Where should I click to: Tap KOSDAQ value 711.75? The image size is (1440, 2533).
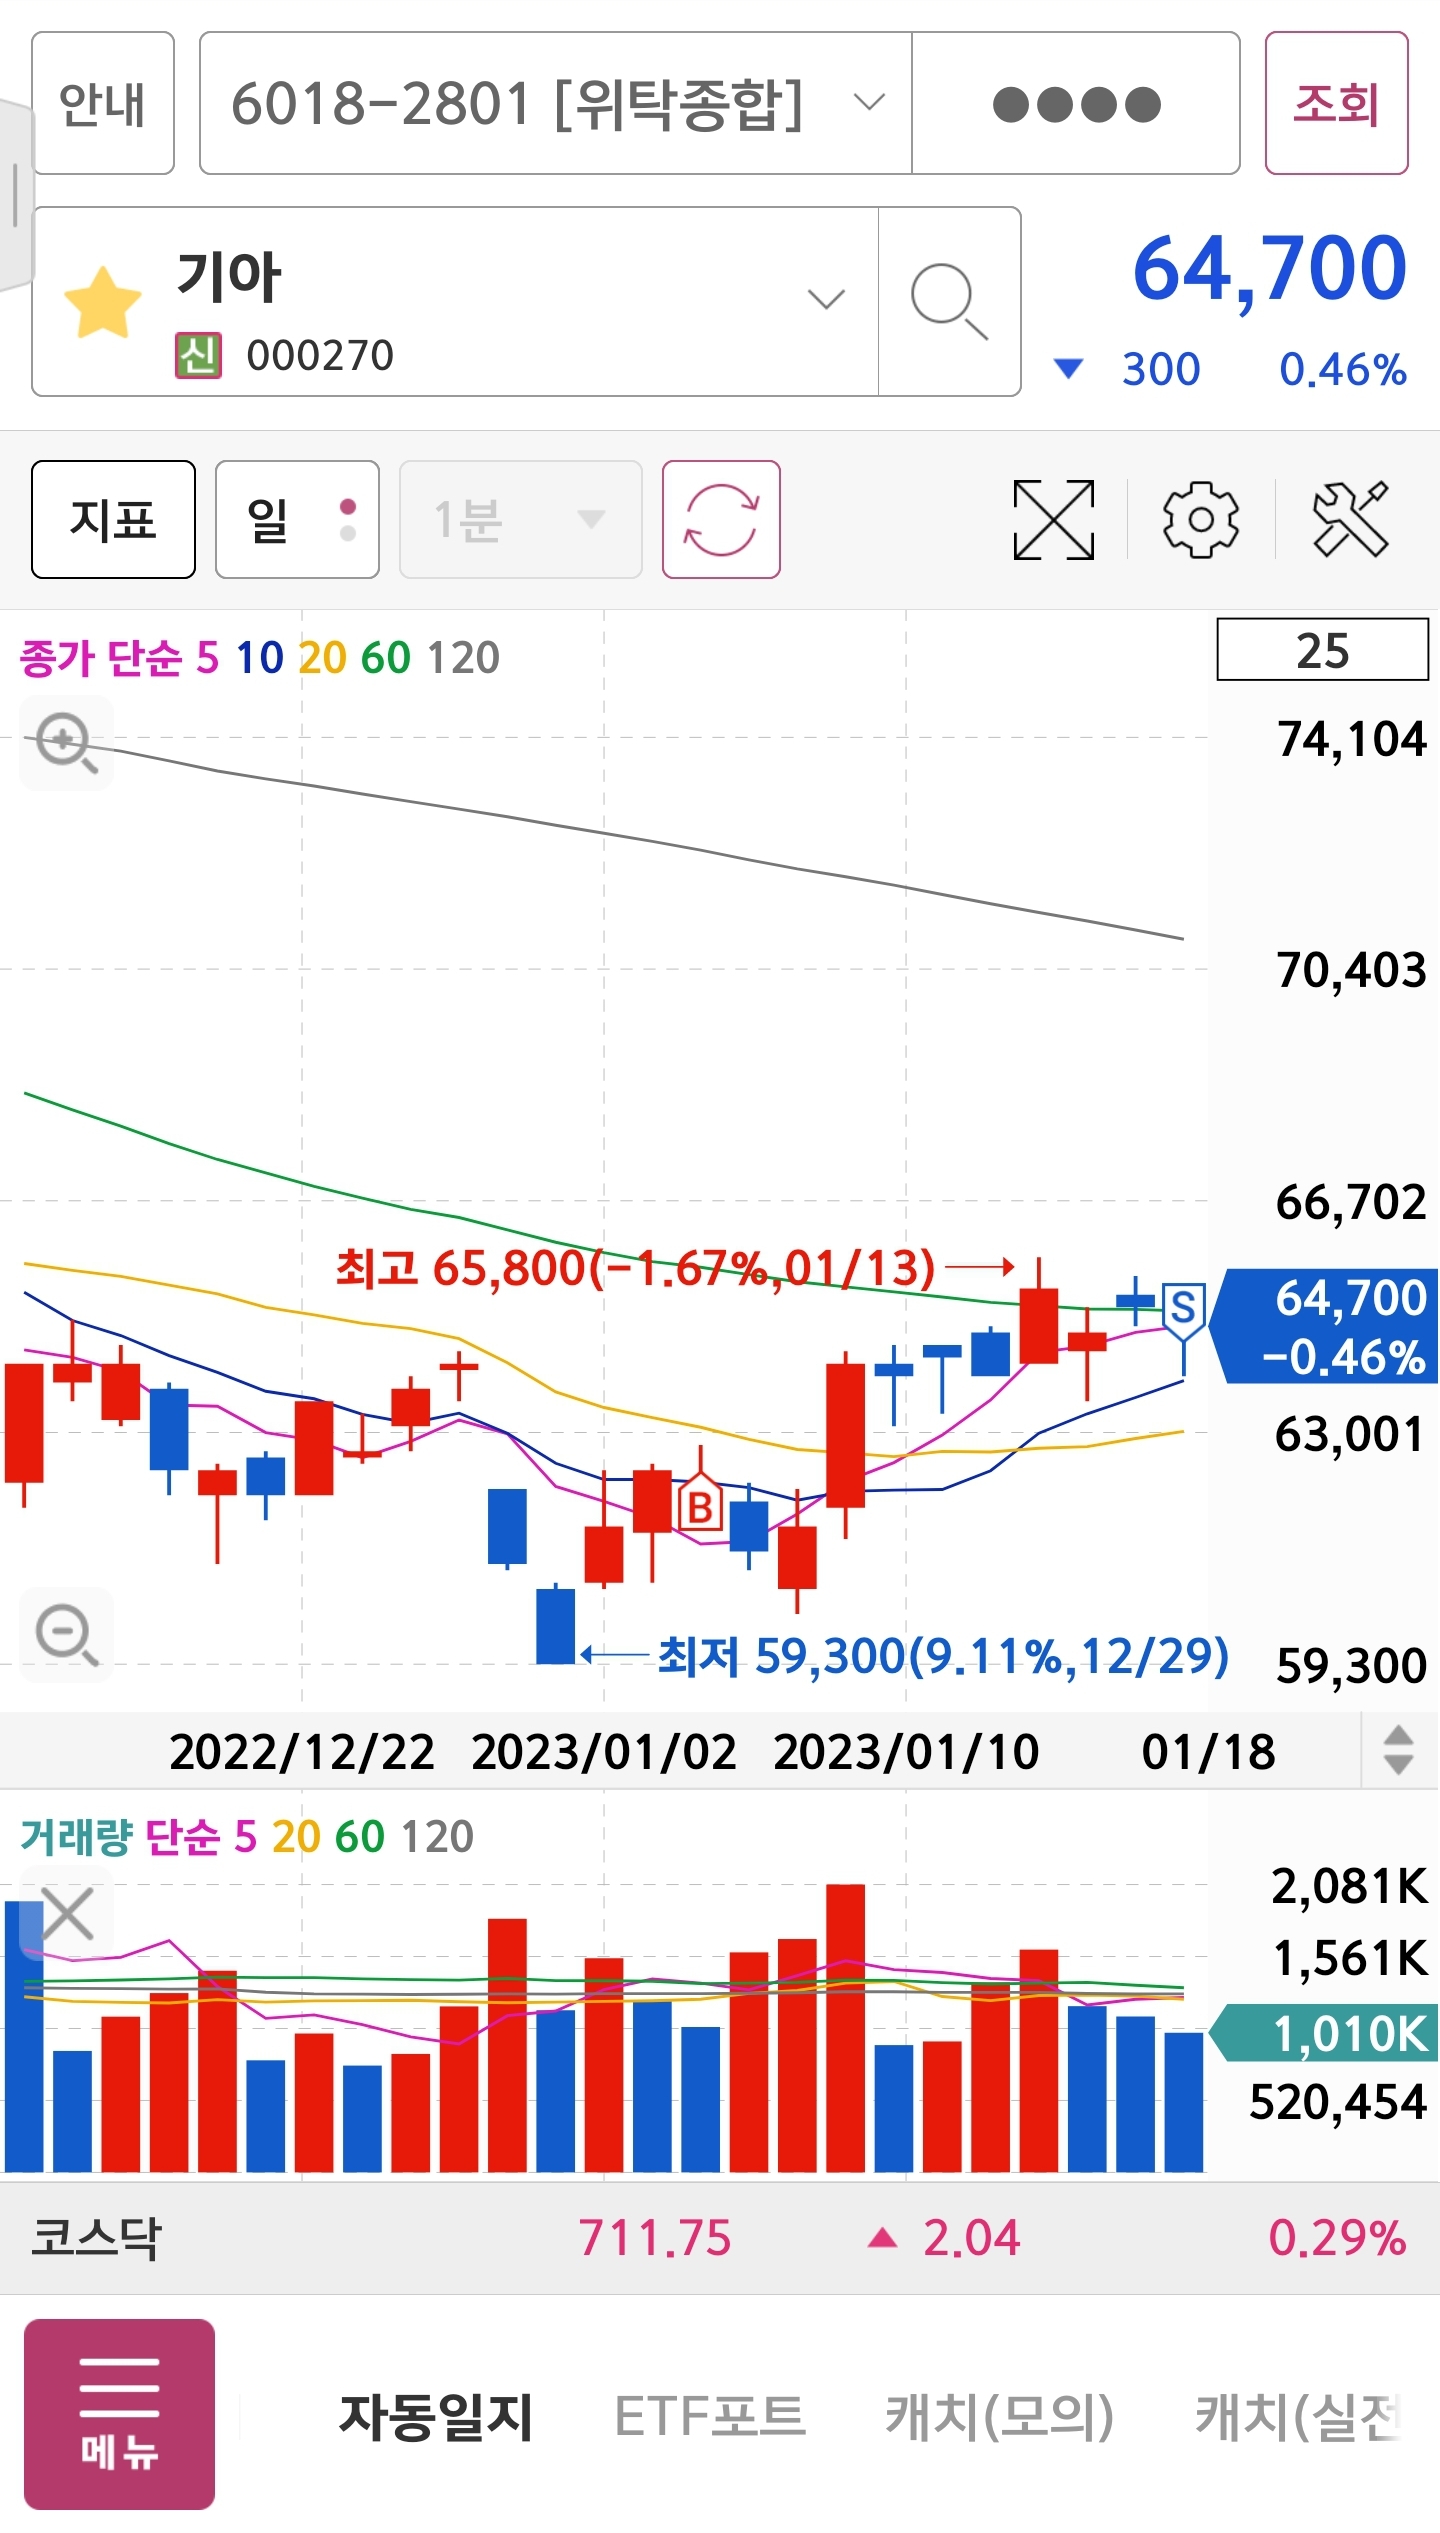pyautogui.click(x=655, y=2238)
